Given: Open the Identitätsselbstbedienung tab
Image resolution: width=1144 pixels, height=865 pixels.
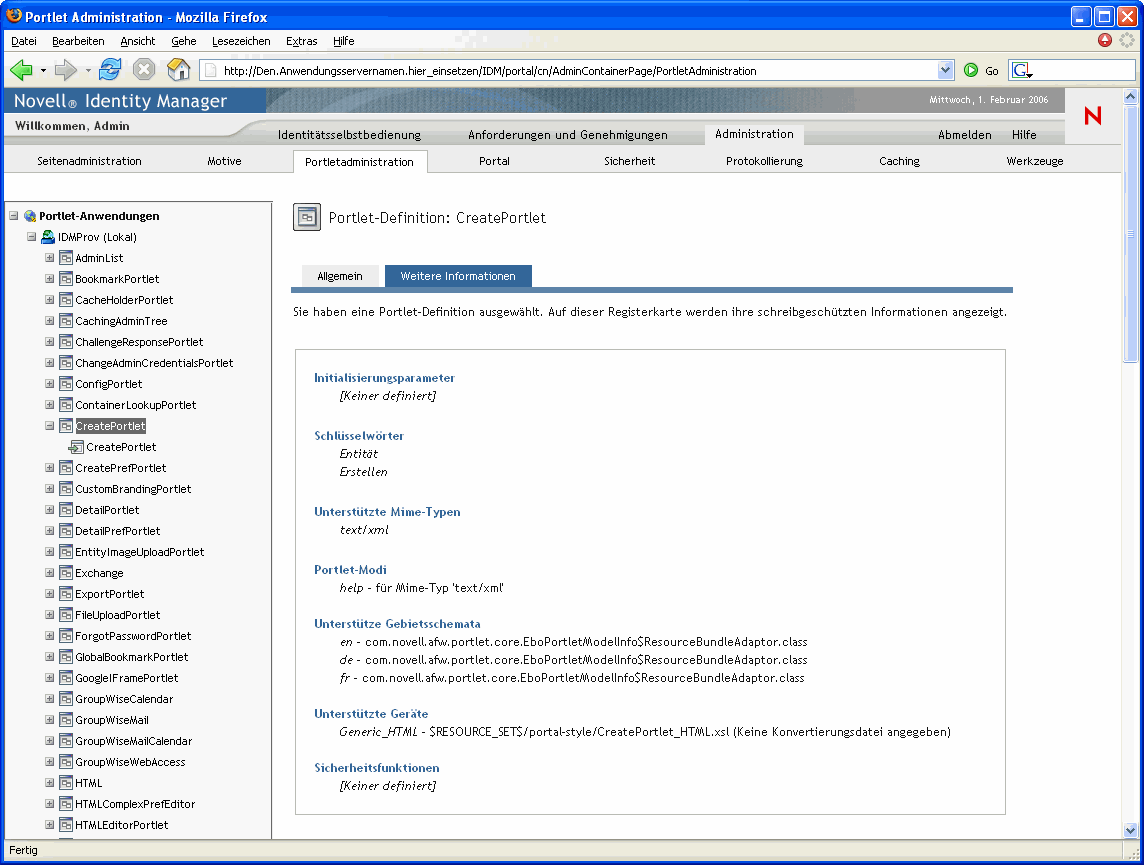Looking at the screenshot, I should coord(349,135).
